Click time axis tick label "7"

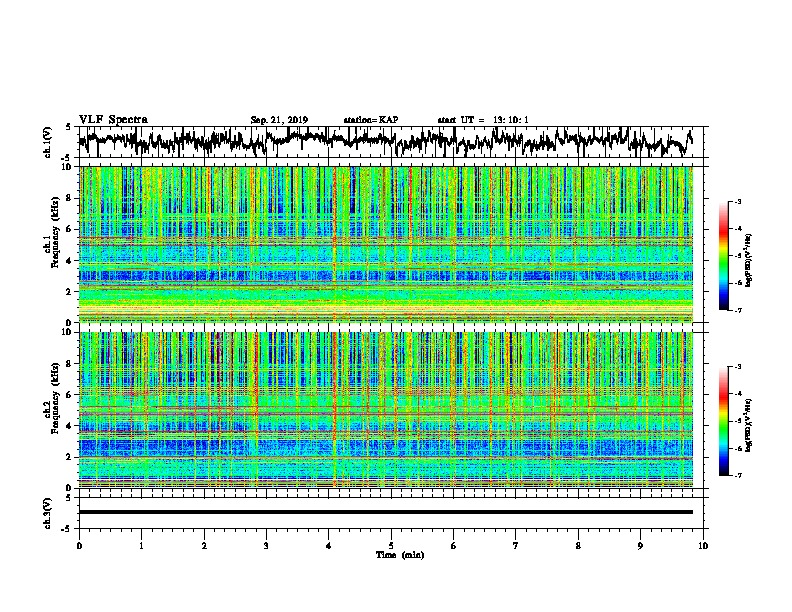pos(516,546)
